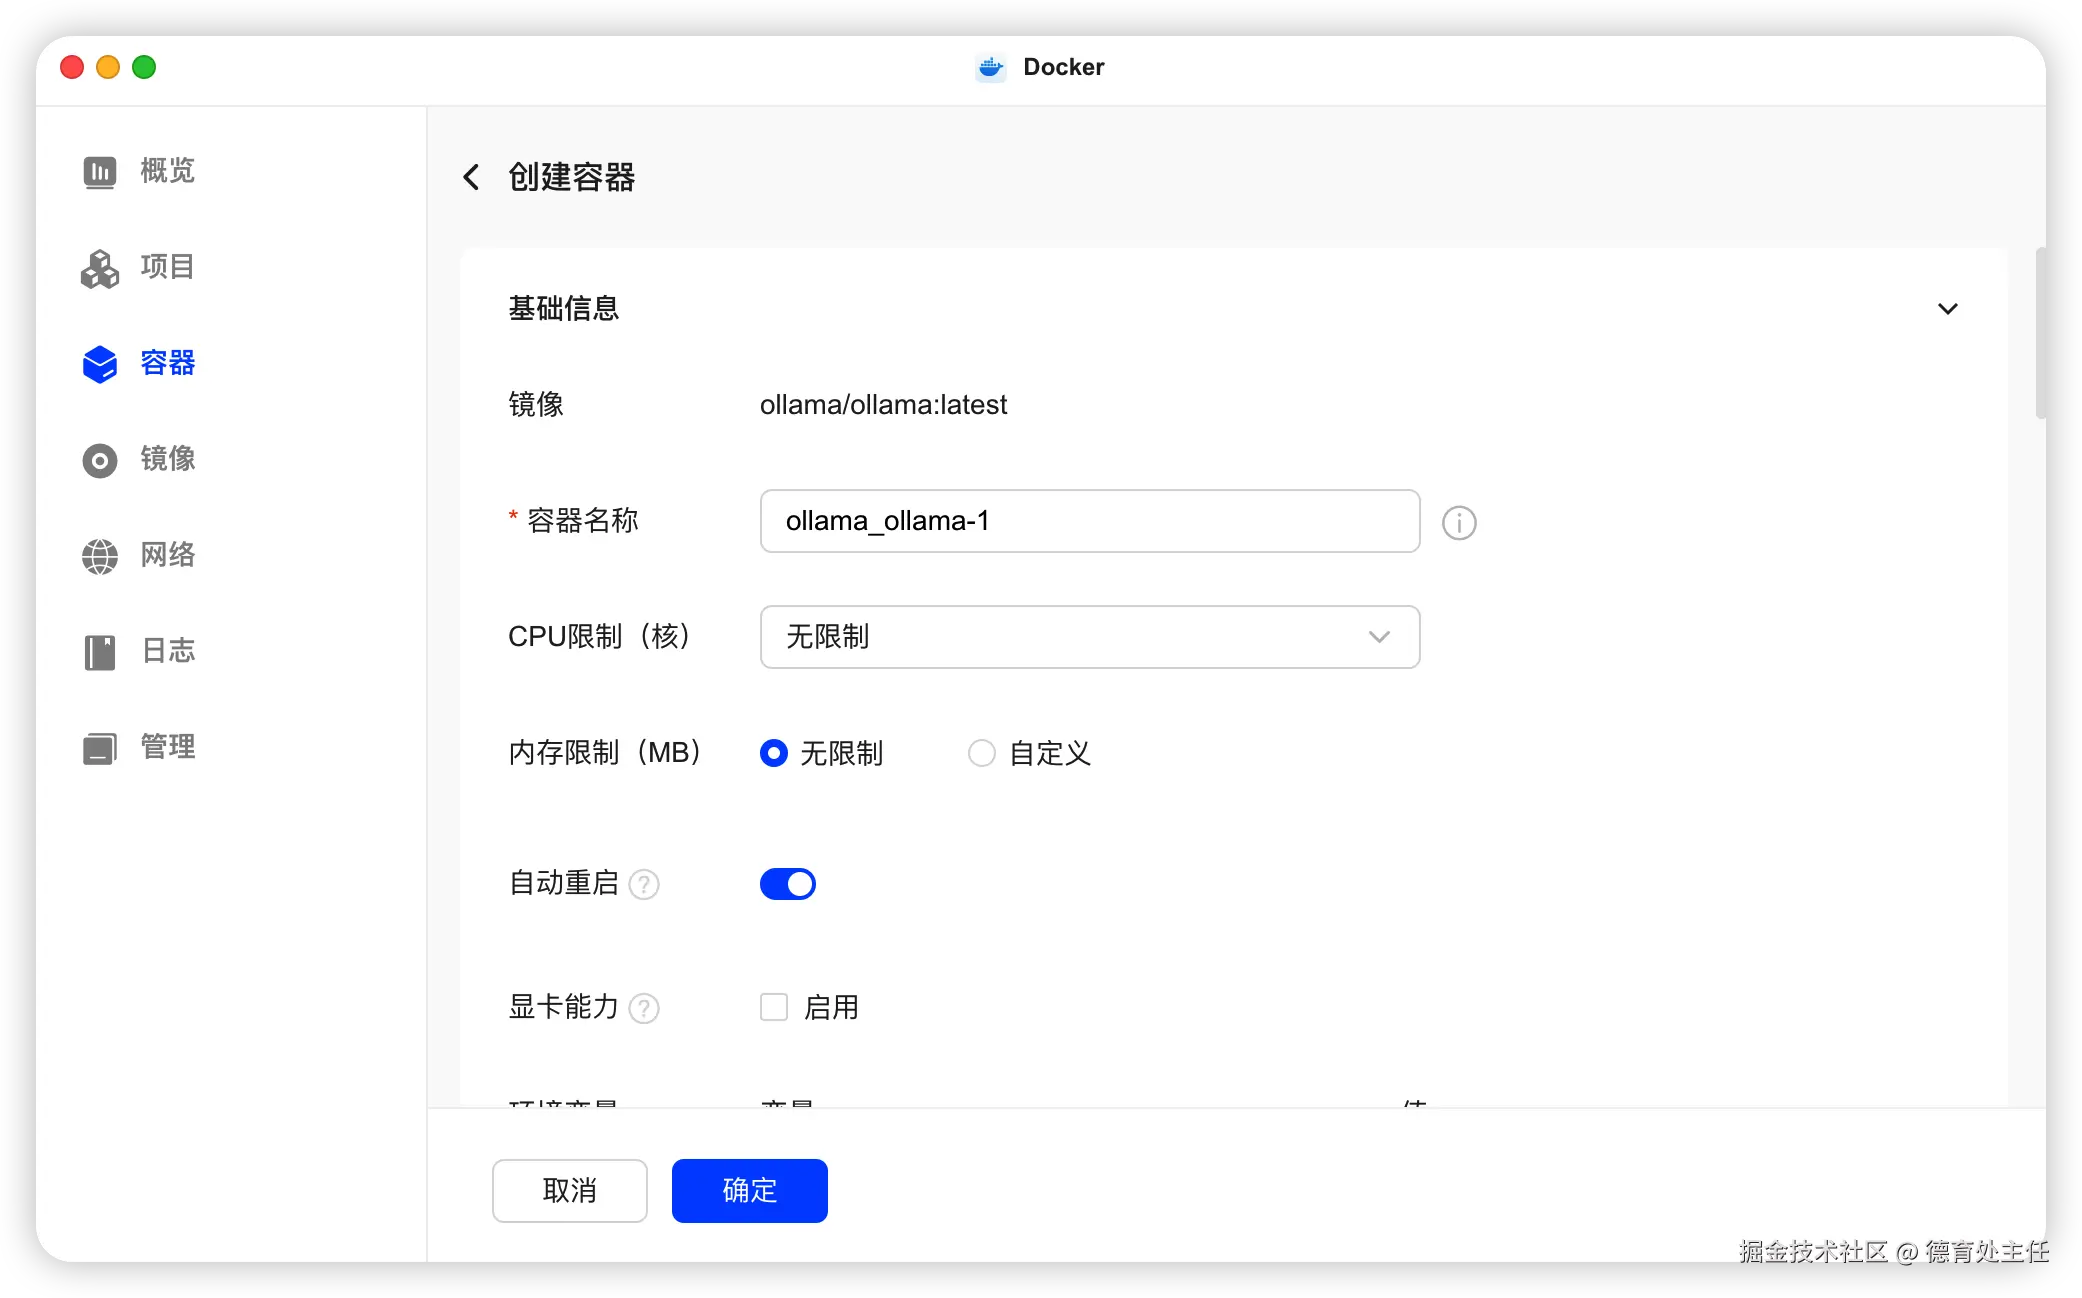Select the 自定义 memory limit radio

(982, 753)
